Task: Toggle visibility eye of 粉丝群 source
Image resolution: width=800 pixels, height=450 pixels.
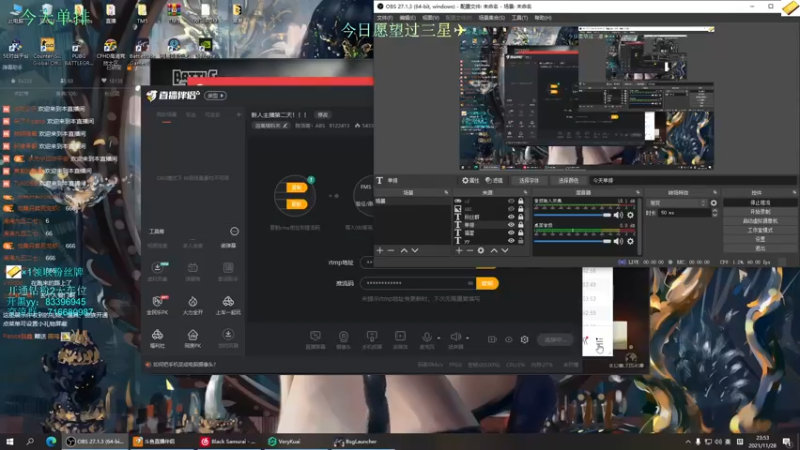Action: point(511,217)
